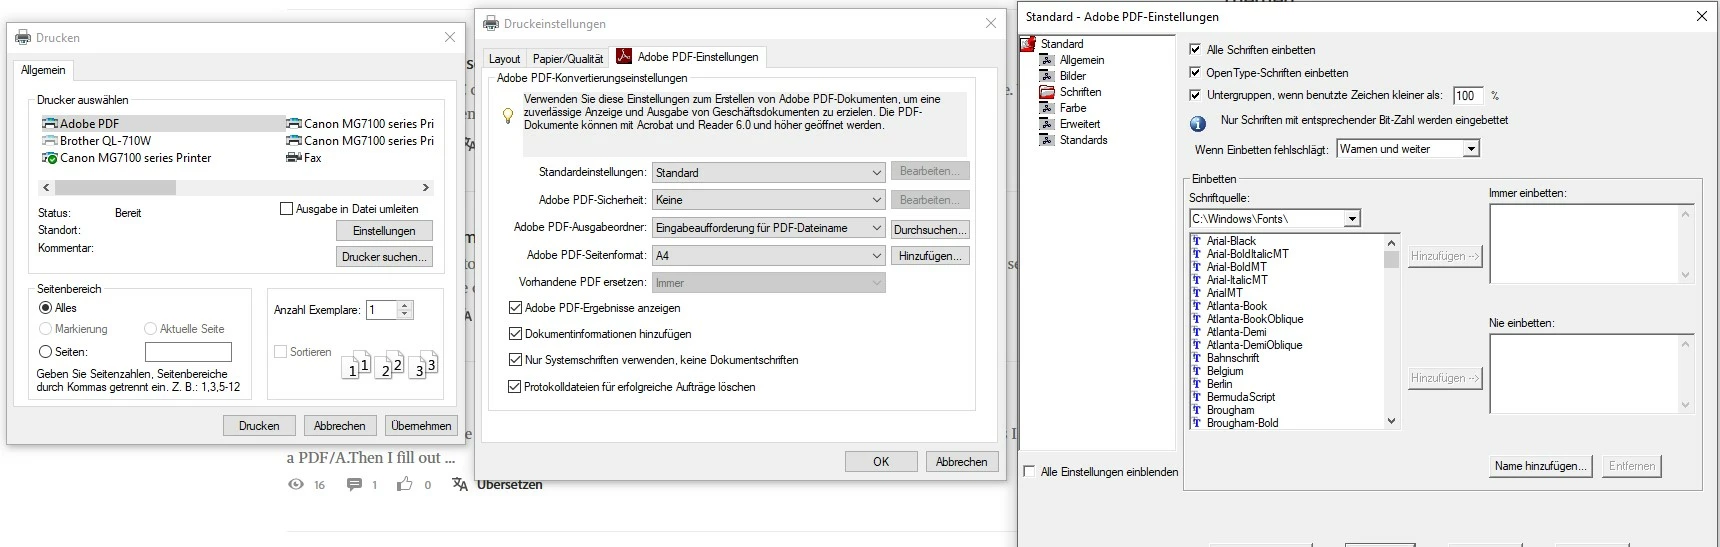Open Standard settings root icon in tree

(x=1027, y=44)
